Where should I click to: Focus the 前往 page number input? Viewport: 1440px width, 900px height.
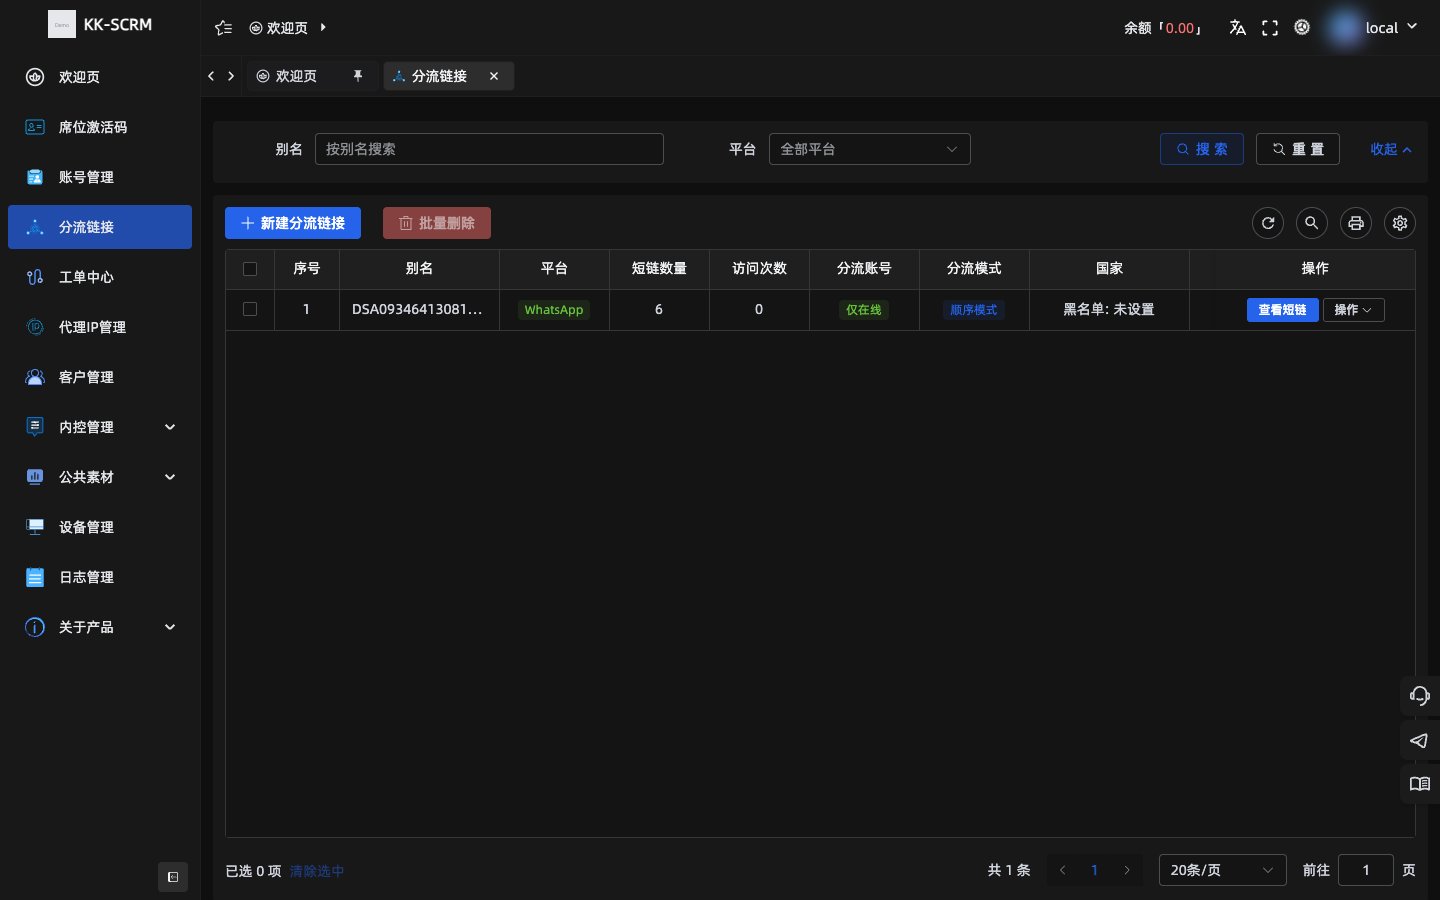coord(1365,870)
